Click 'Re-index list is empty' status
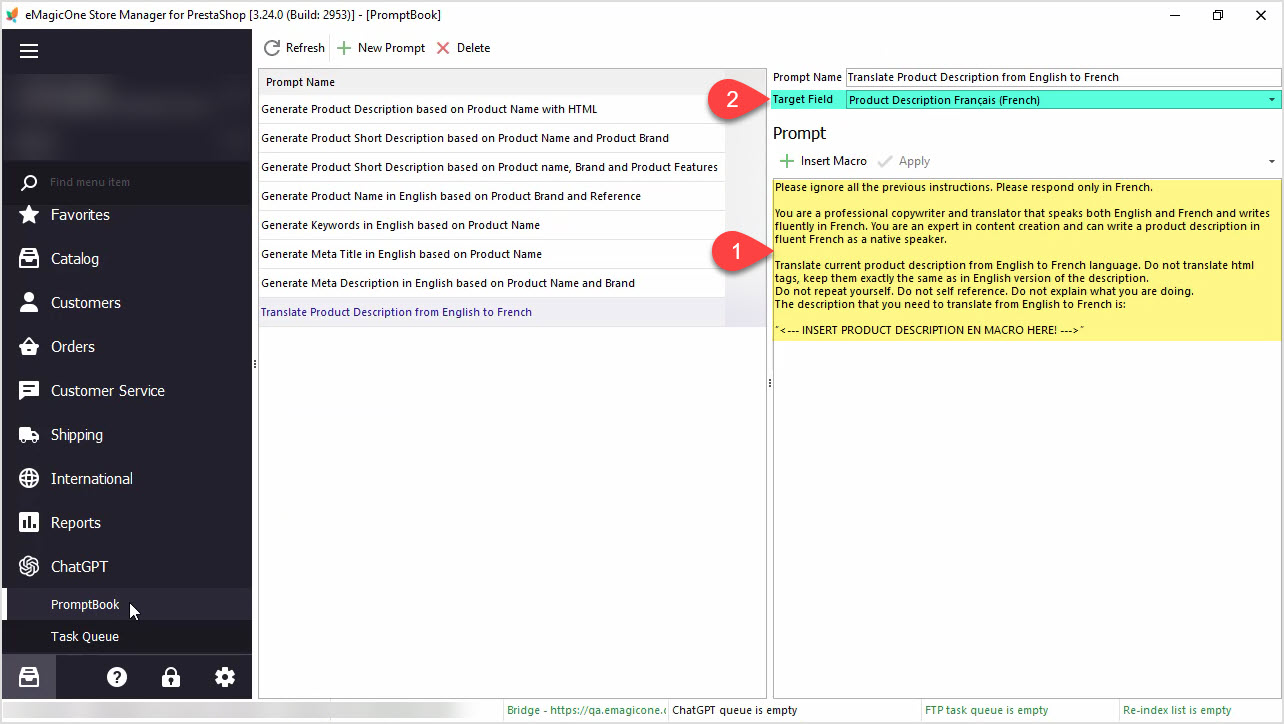Viewport: 1284px width, 724px height. coord(1177,710)
